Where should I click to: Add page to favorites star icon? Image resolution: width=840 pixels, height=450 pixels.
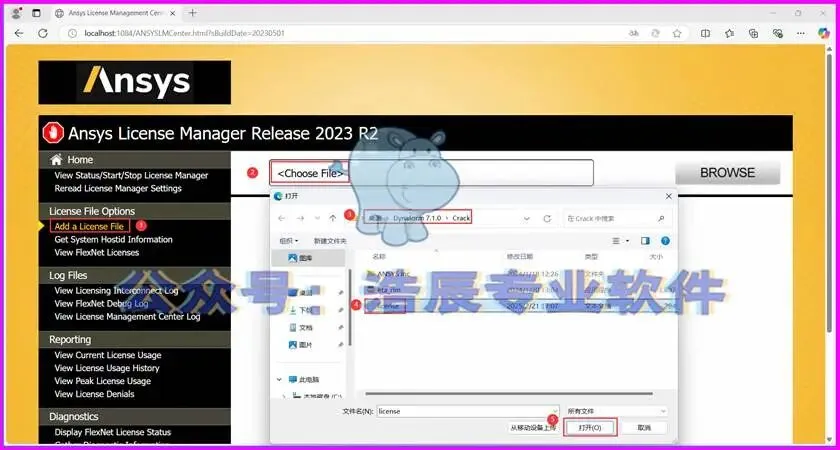tap(677, 33)
